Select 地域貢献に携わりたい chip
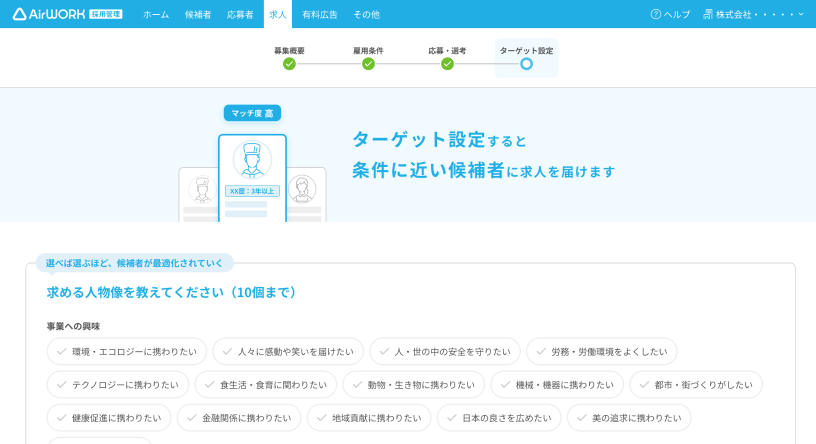This screenshot has height=444, width=816. [x=369, y=418]
